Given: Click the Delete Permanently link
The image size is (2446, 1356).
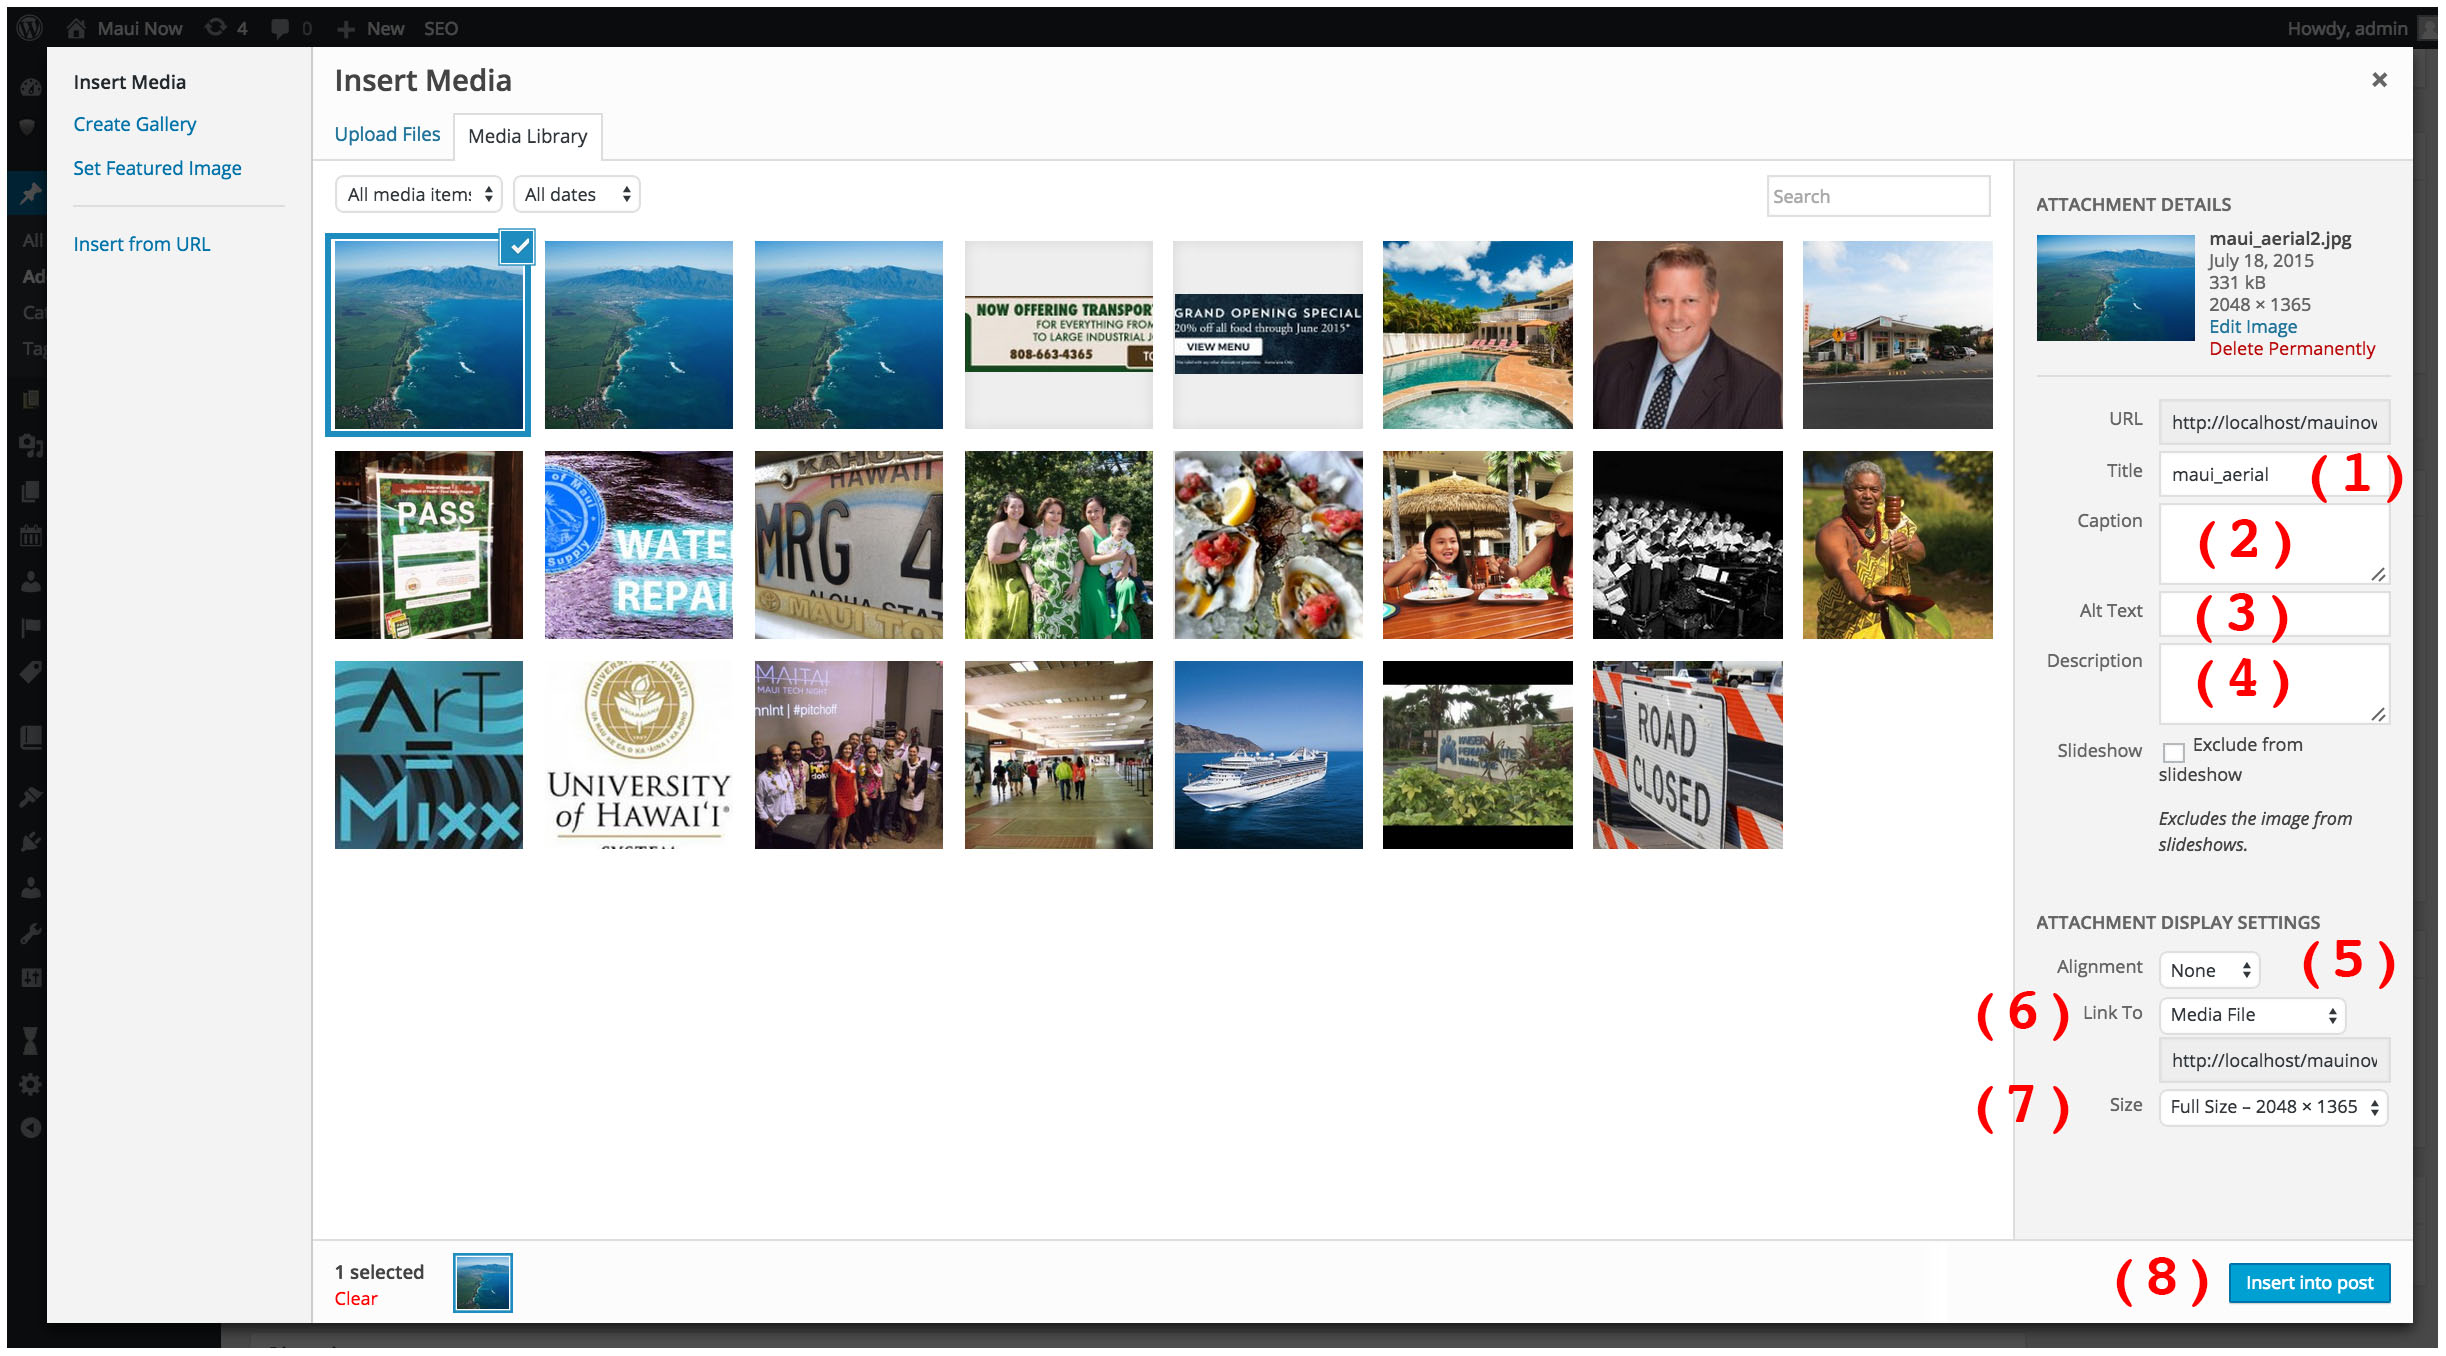Looking at the screenshot, I should (x=2291, y=349).
